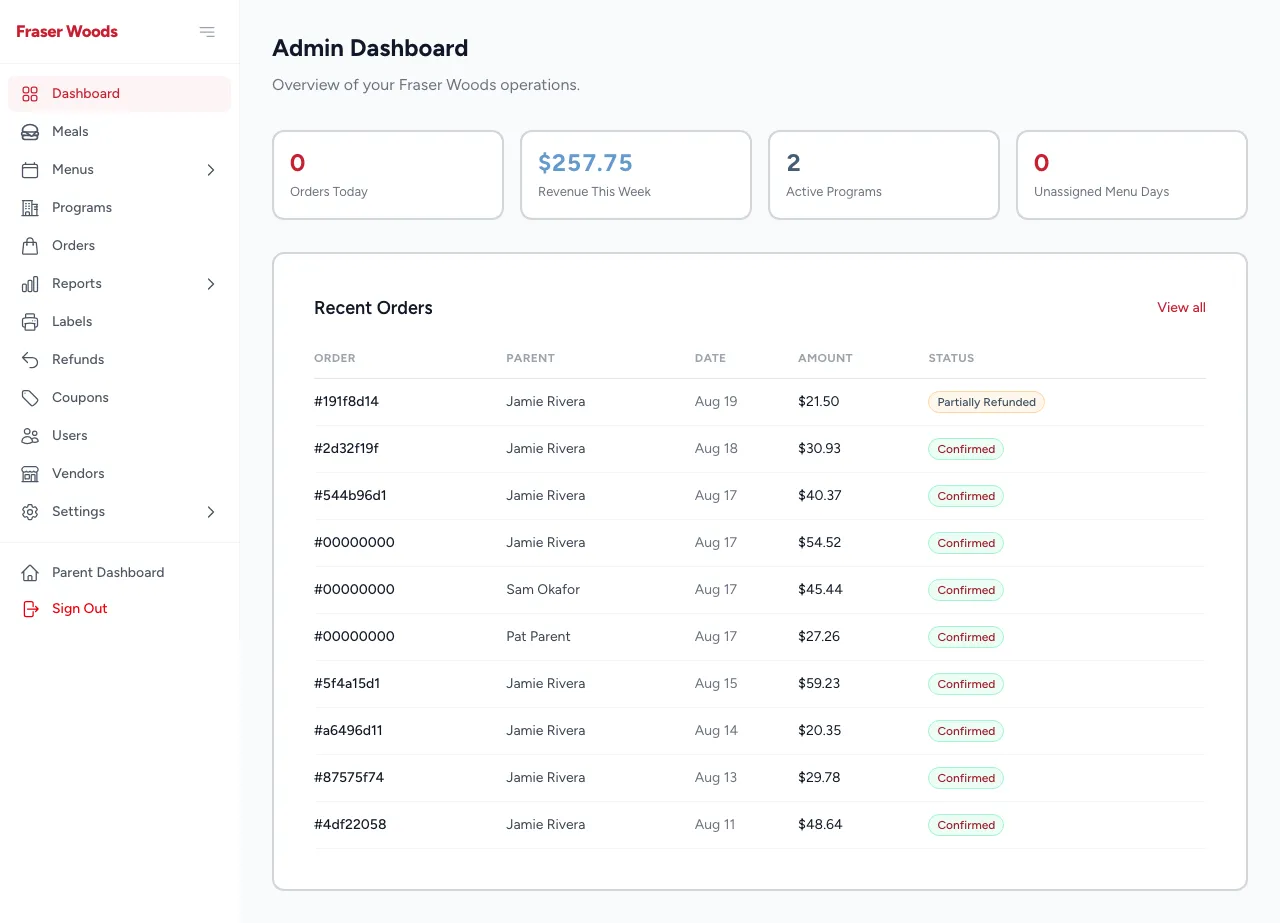This screenshot has height=923, width=1280.
Task: Click the Vendors storefront icon
Action: tap(30, 474)
